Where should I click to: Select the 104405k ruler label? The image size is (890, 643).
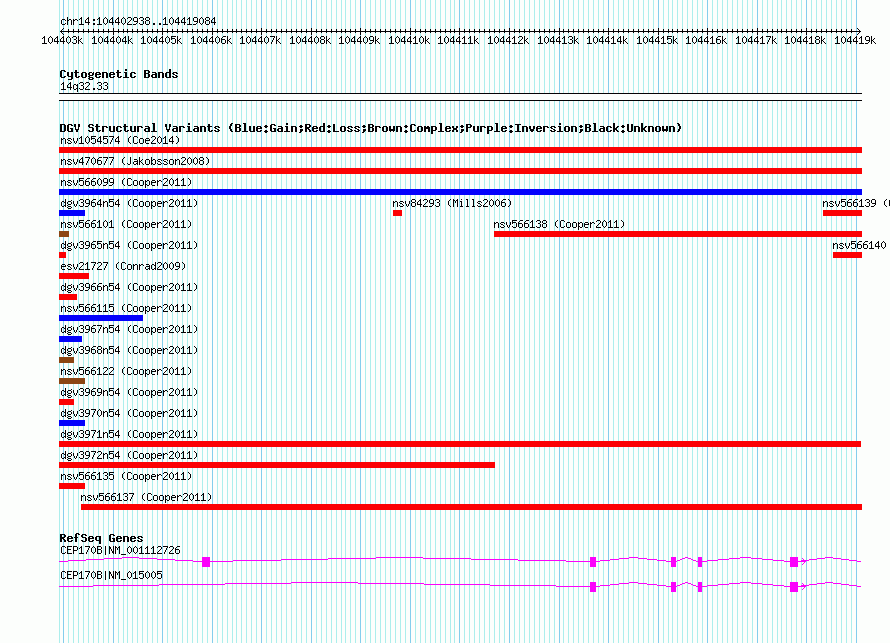161,40
